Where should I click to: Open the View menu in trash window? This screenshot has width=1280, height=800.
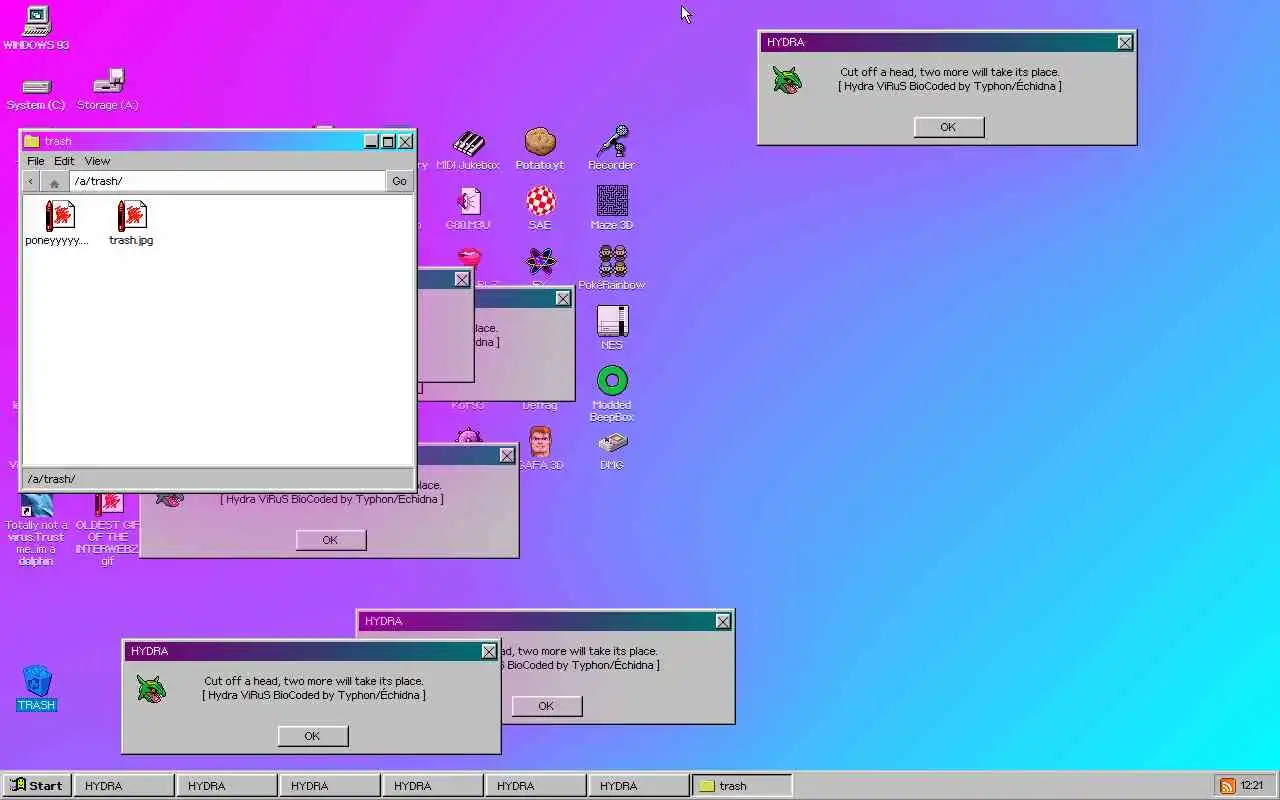pyautogui.click(x=97, y=161)
